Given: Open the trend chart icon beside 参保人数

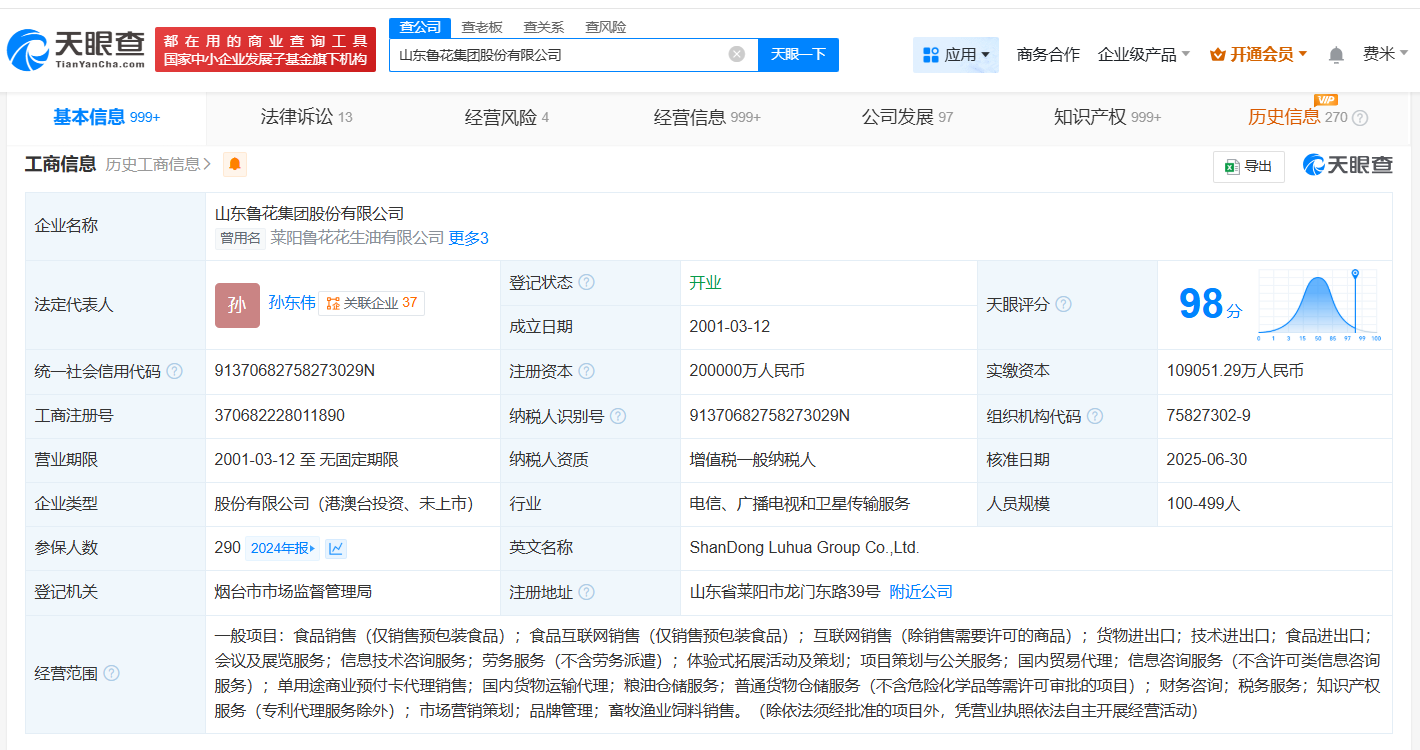Looking at the screenshot, I should (336, 548).
